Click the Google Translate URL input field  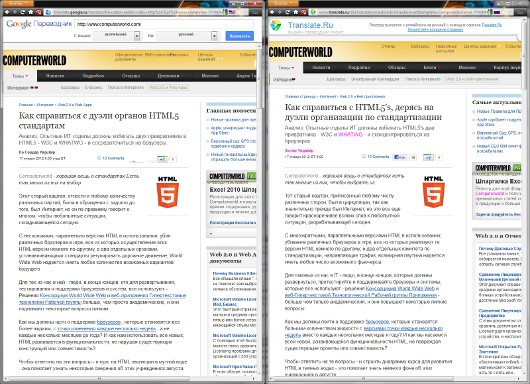point(164,24)
